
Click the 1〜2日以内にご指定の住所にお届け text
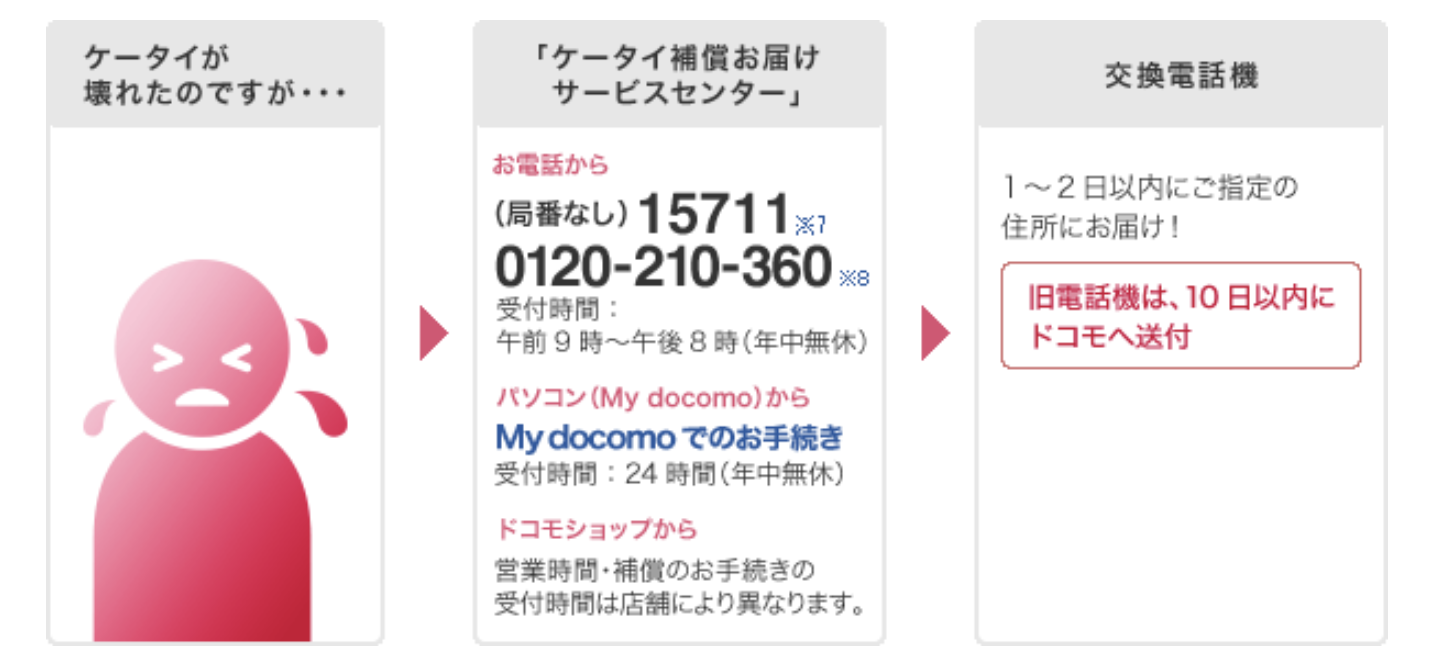tap(1149, 207)
